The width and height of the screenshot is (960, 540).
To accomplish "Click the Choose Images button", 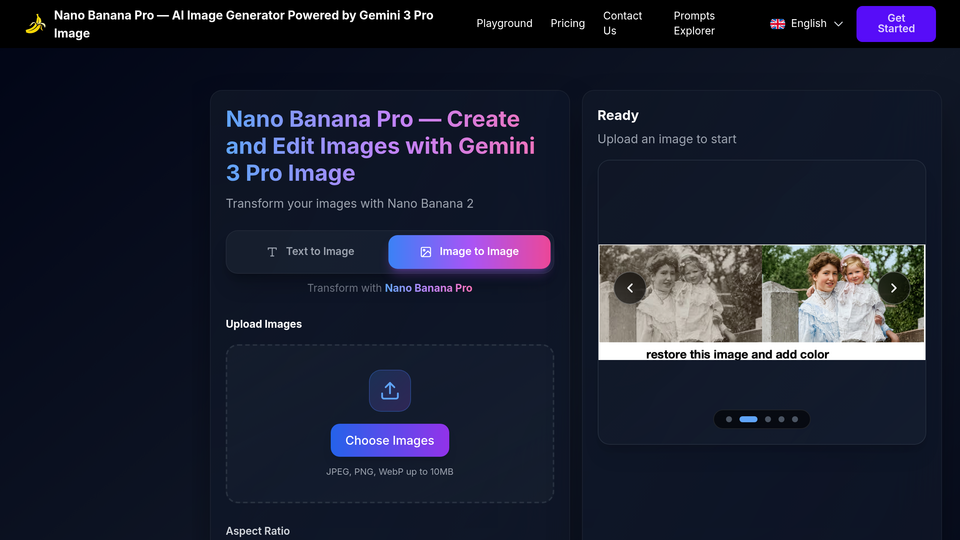I will (x=390, y=440).
